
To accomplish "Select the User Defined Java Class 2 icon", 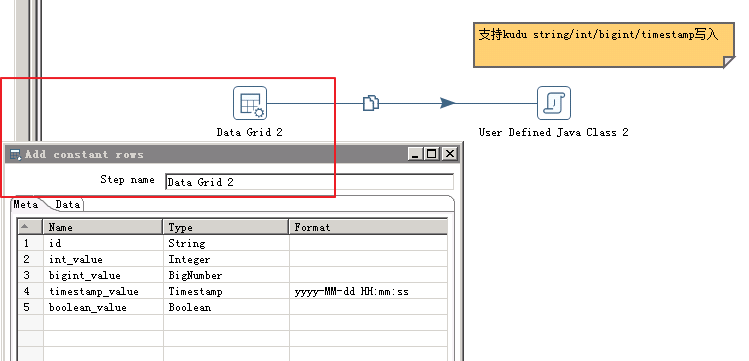I will click(554, 103).
